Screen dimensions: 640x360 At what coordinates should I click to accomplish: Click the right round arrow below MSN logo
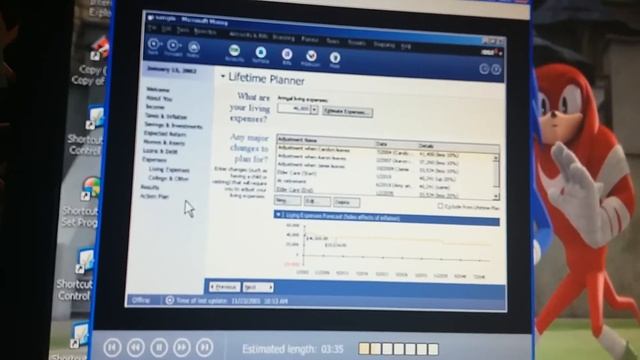coord(496,69)
